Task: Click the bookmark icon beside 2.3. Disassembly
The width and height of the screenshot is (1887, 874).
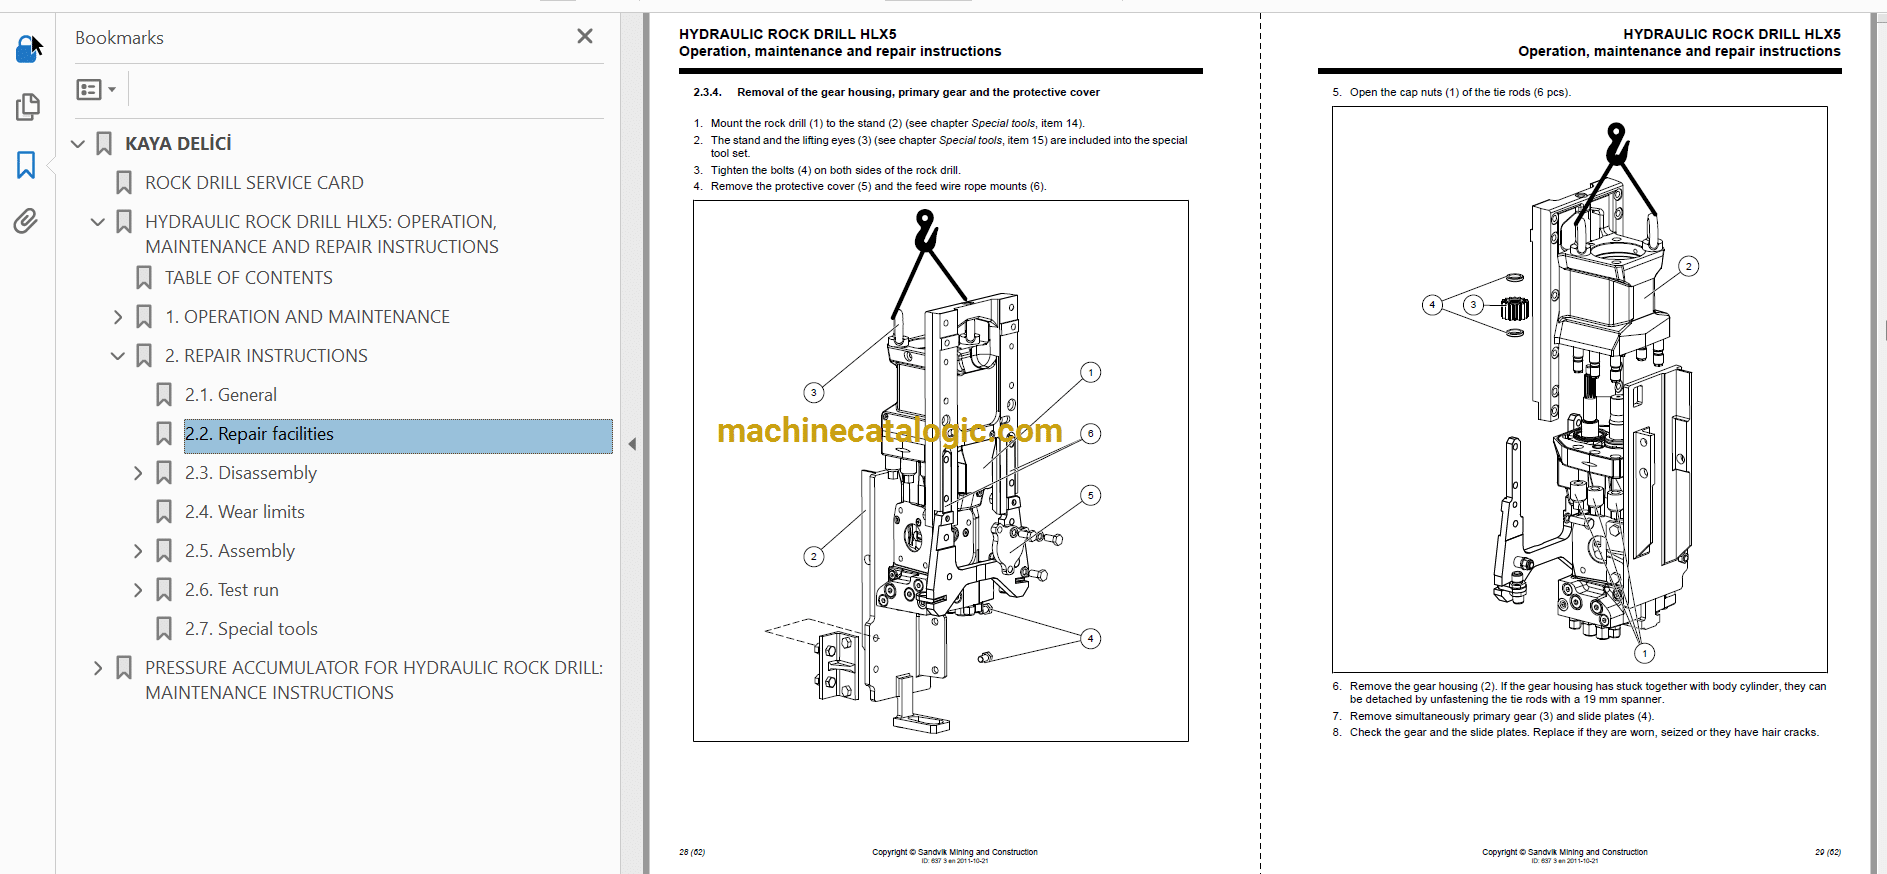Action: tap(164, 473)
